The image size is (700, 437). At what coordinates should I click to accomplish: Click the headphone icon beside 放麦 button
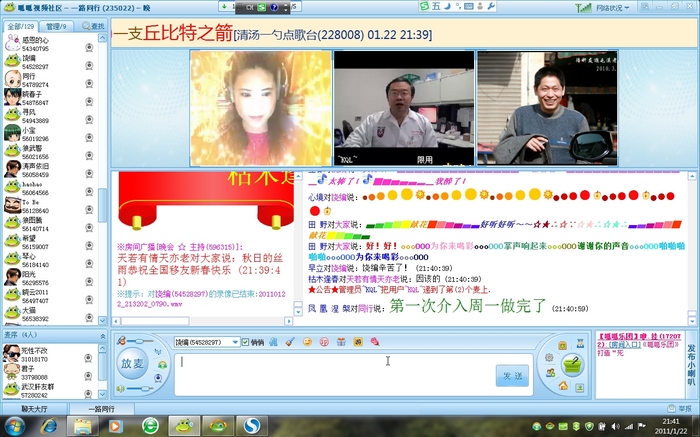pos(162,365)
